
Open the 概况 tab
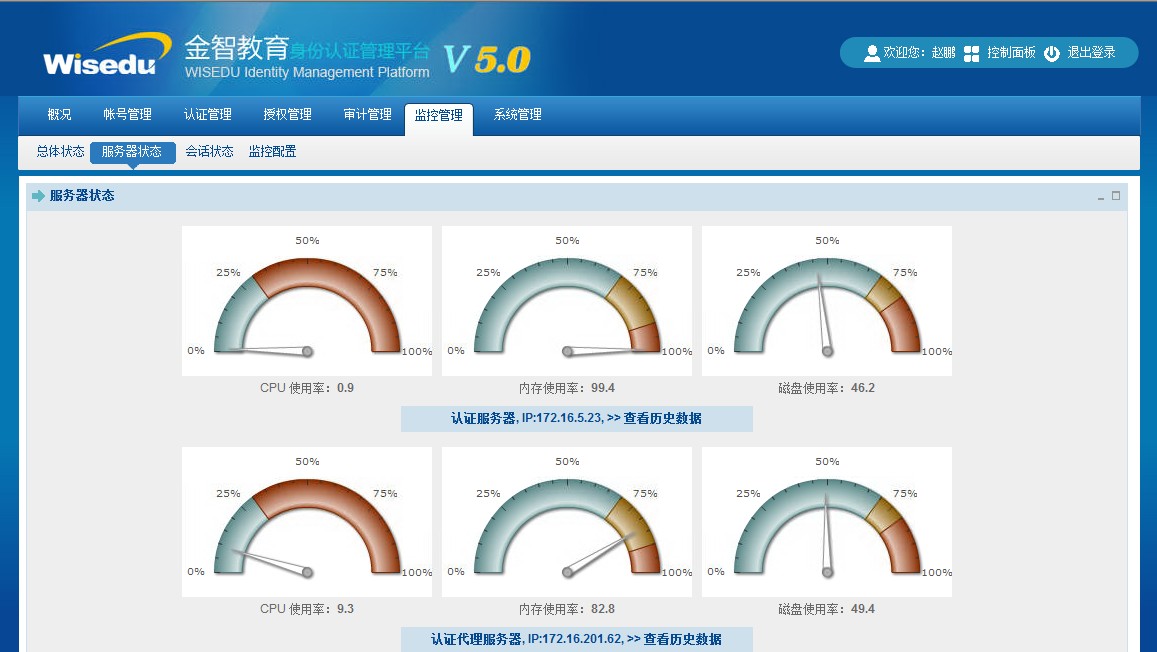point(60,115)
